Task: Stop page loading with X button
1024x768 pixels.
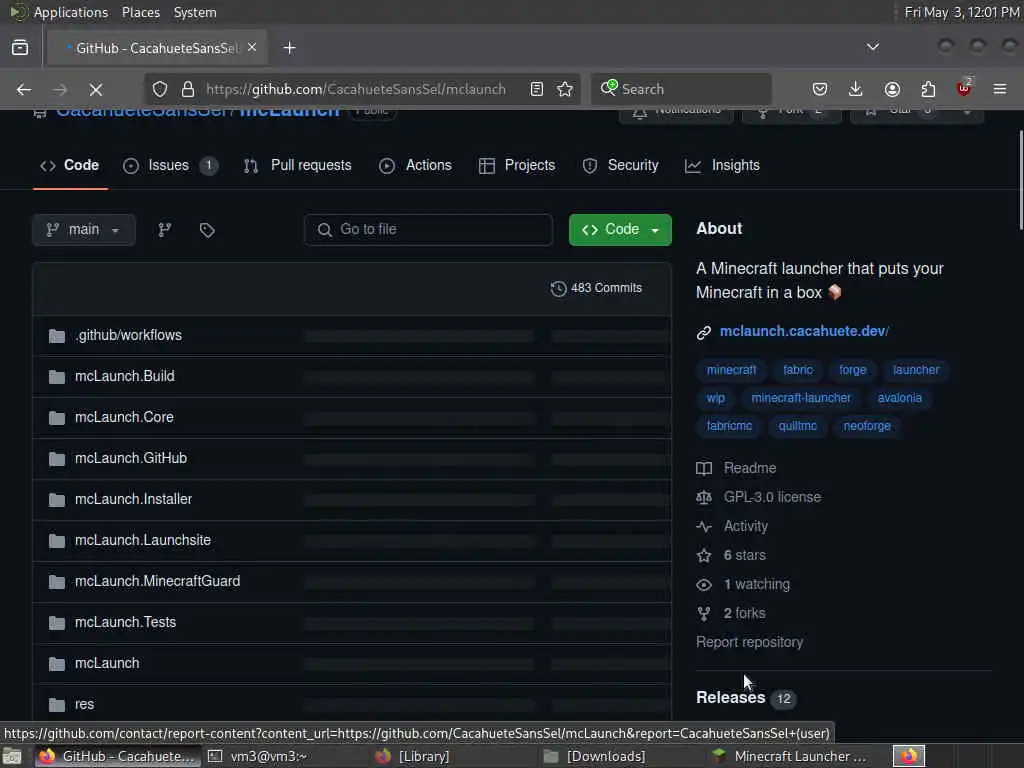Action: [95, 89]
